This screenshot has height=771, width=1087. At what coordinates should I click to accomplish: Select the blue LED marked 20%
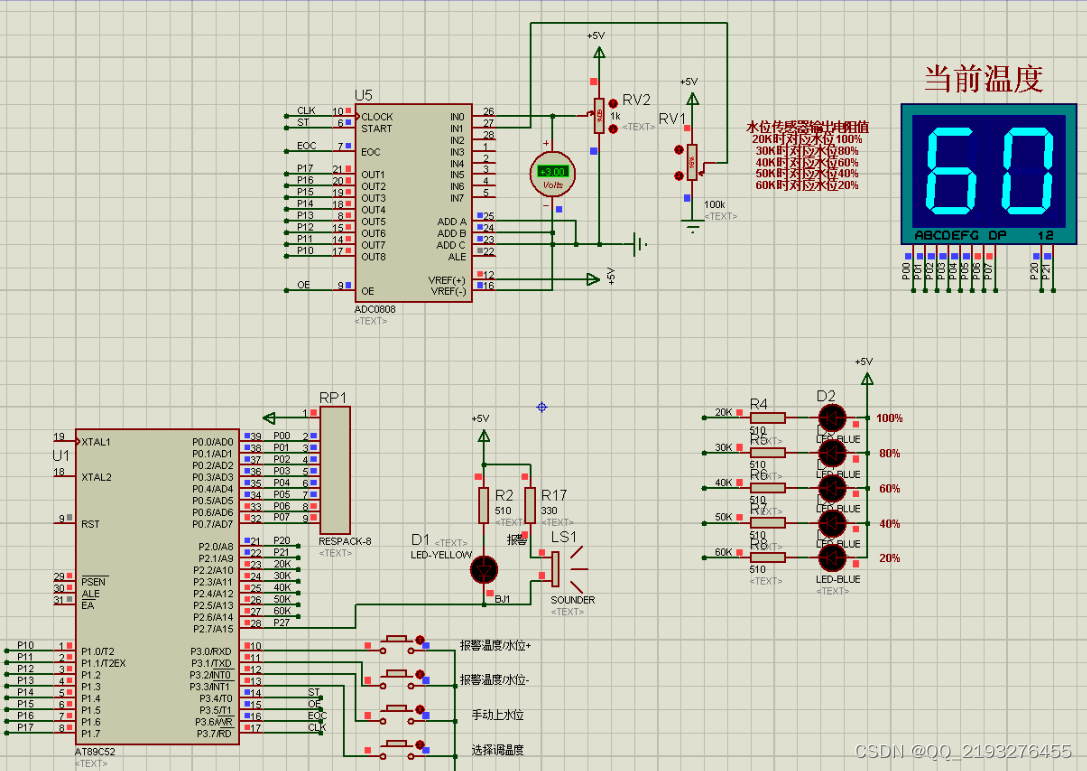pyautogui.click(x=833, y=558)
